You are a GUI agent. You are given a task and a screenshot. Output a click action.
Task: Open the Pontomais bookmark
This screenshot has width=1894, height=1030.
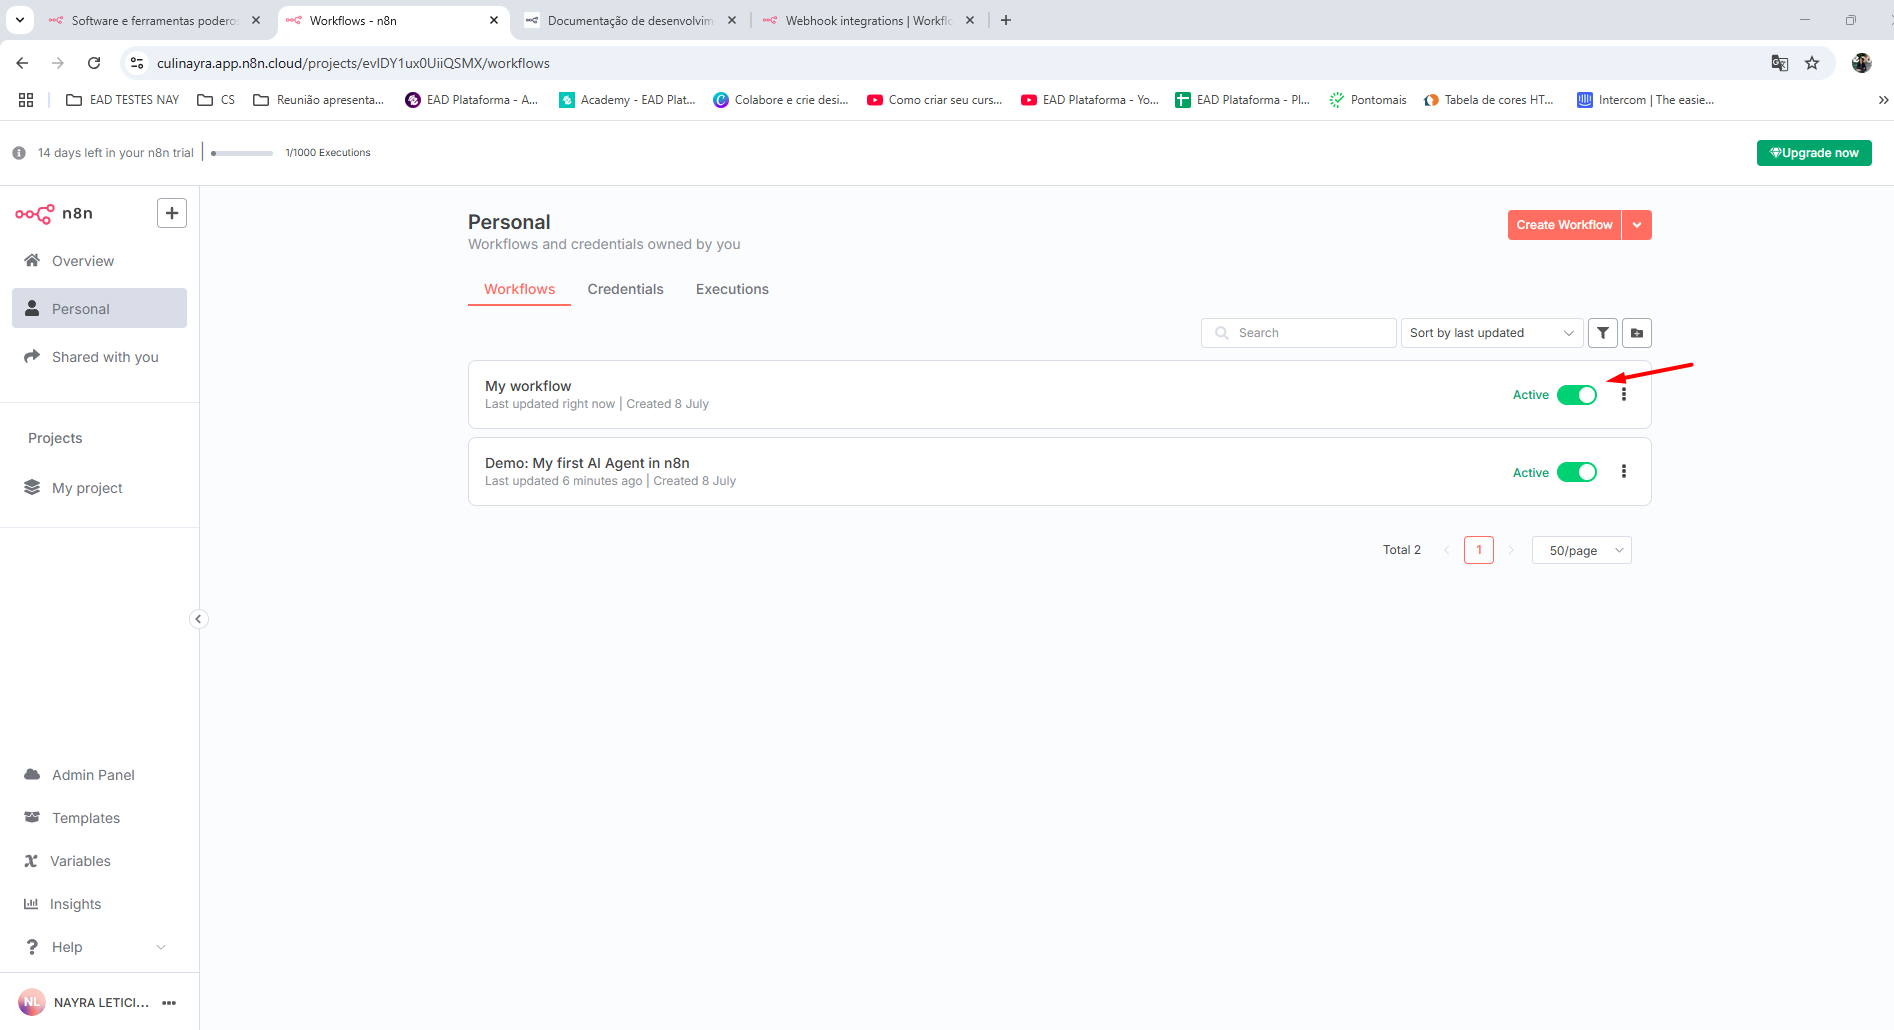point(1367,100)
